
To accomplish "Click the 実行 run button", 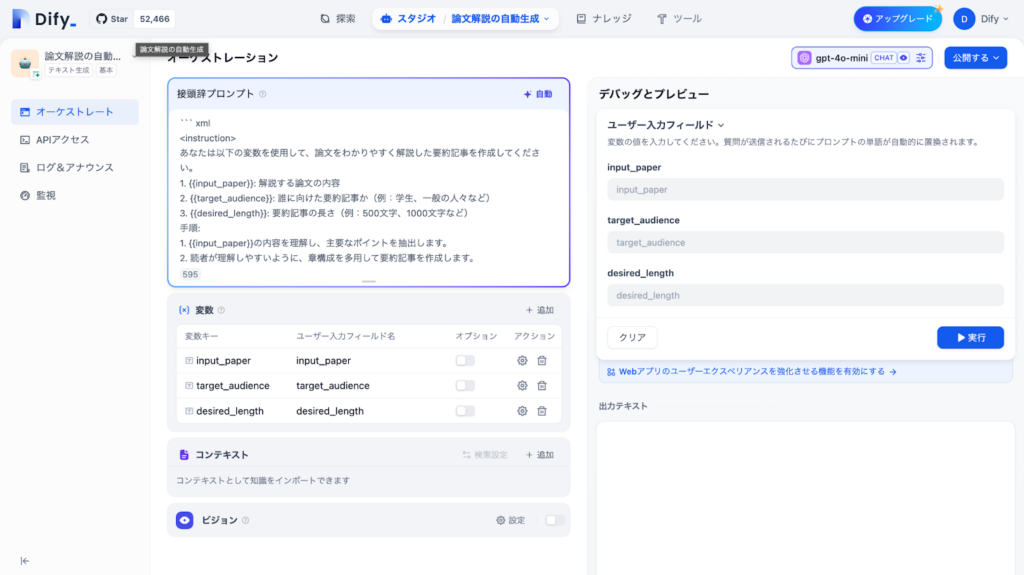I will (970, 337).
